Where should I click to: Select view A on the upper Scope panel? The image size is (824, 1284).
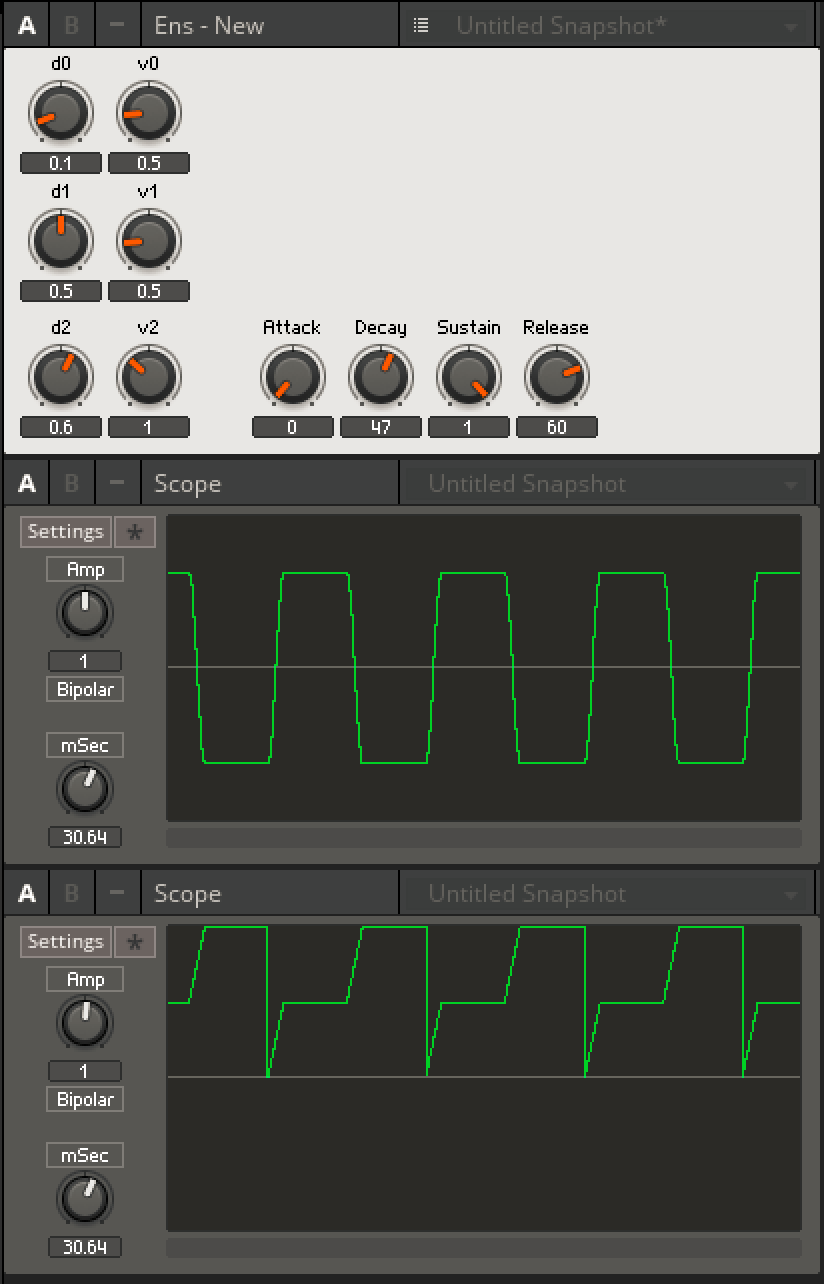click(27, 483)
